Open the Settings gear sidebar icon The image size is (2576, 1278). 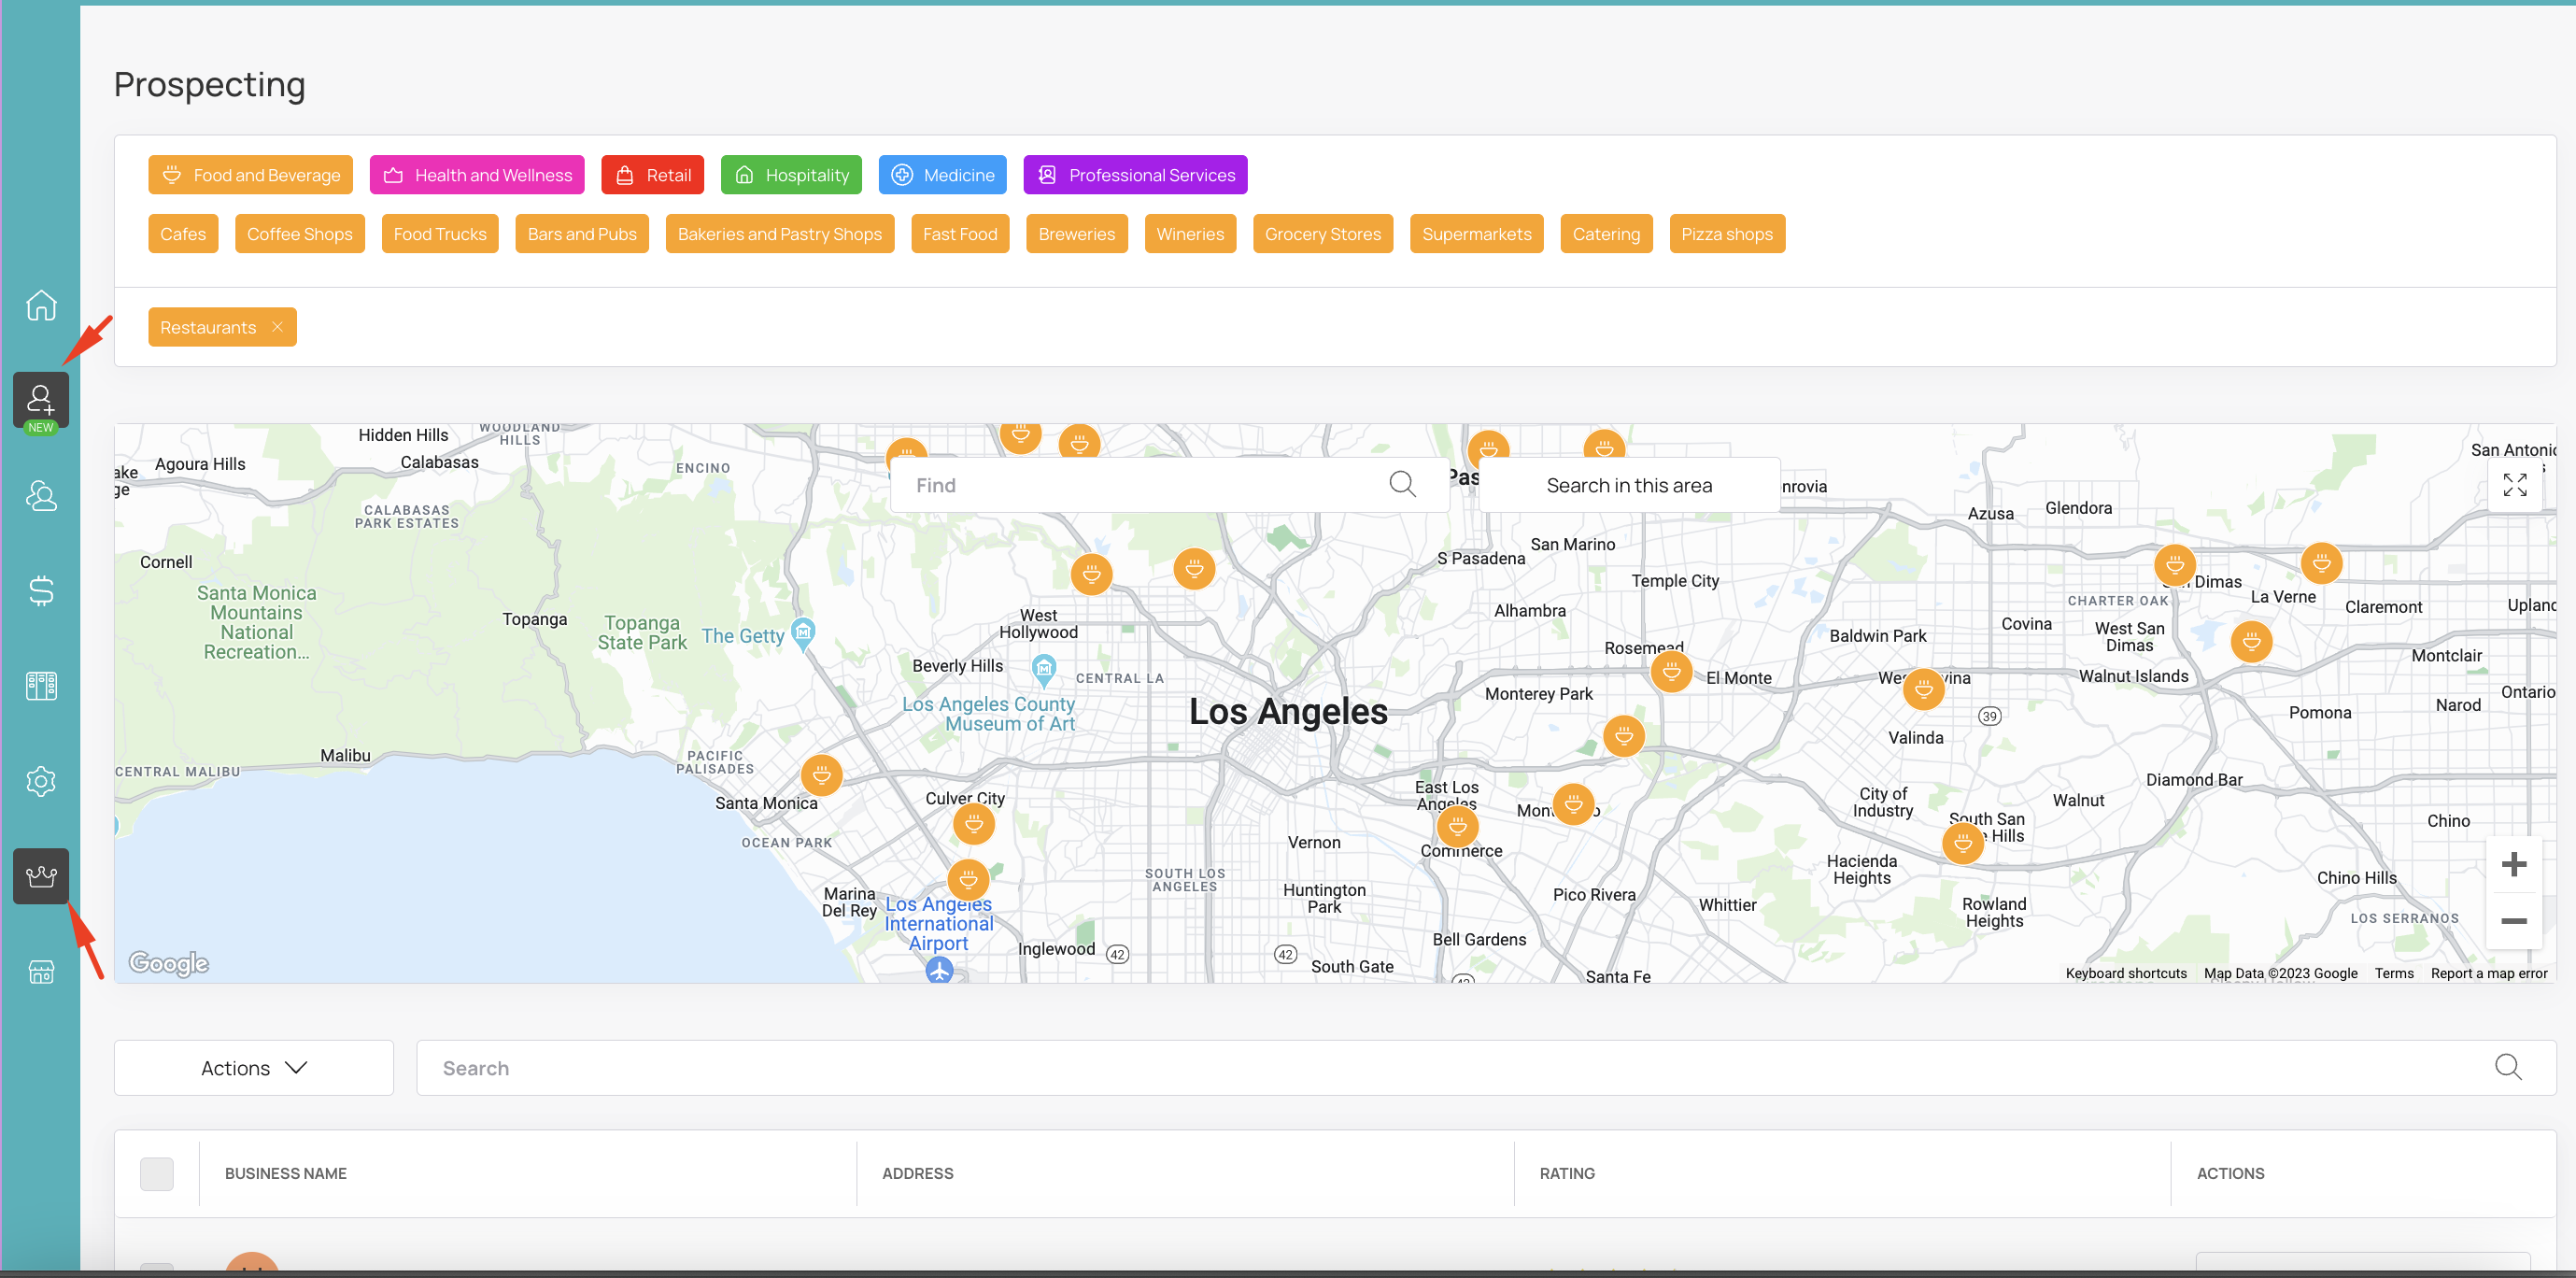pyautogui.click(x=41, y=781)
